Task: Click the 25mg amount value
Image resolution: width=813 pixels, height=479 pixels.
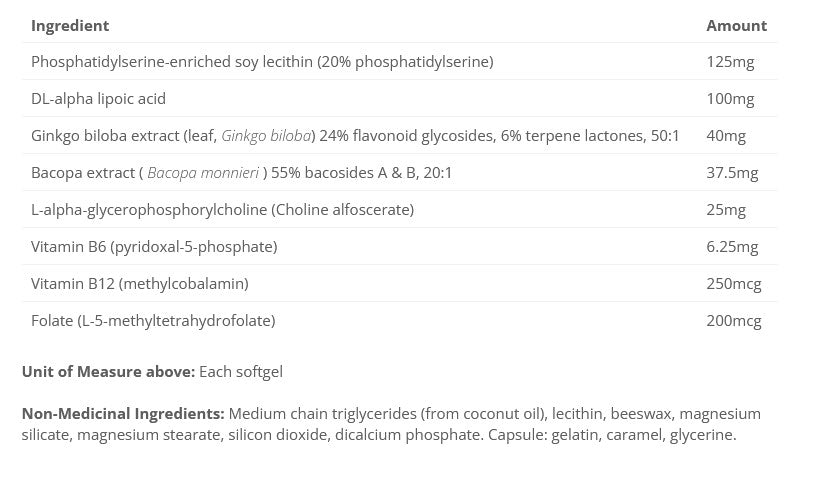Action: [726, 210]
